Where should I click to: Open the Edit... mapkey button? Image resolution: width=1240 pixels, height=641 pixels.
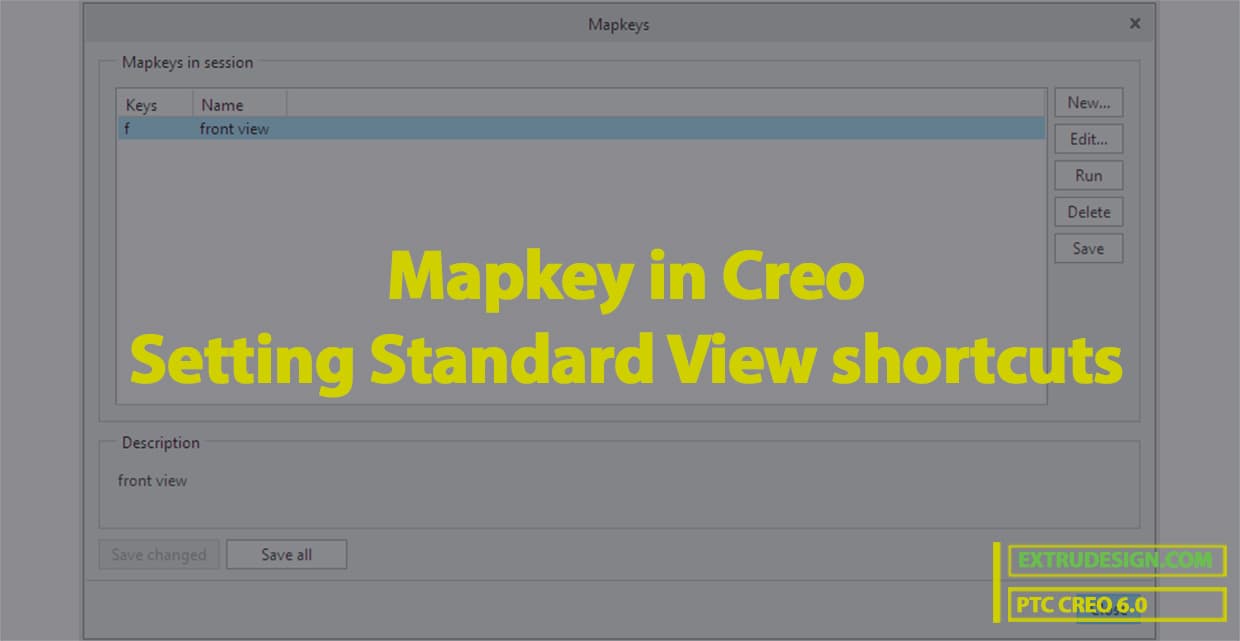[x=1089, y=139]
